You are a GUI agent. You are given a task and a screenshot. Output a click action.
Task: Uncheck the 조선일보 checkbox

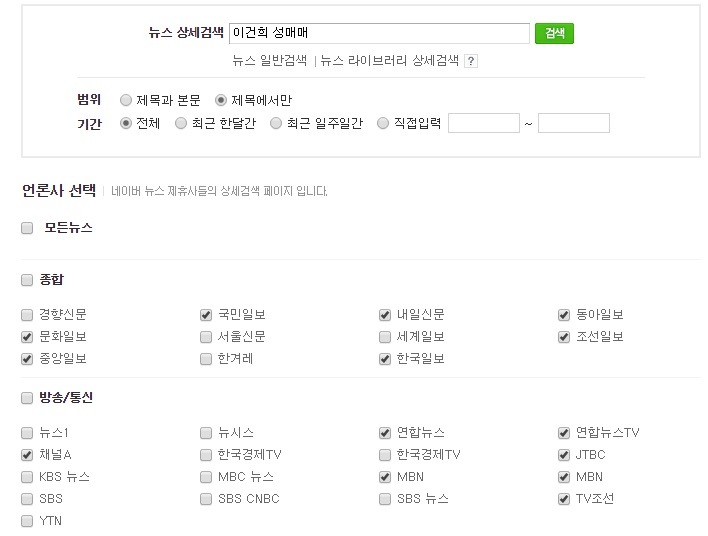point(564,337)
